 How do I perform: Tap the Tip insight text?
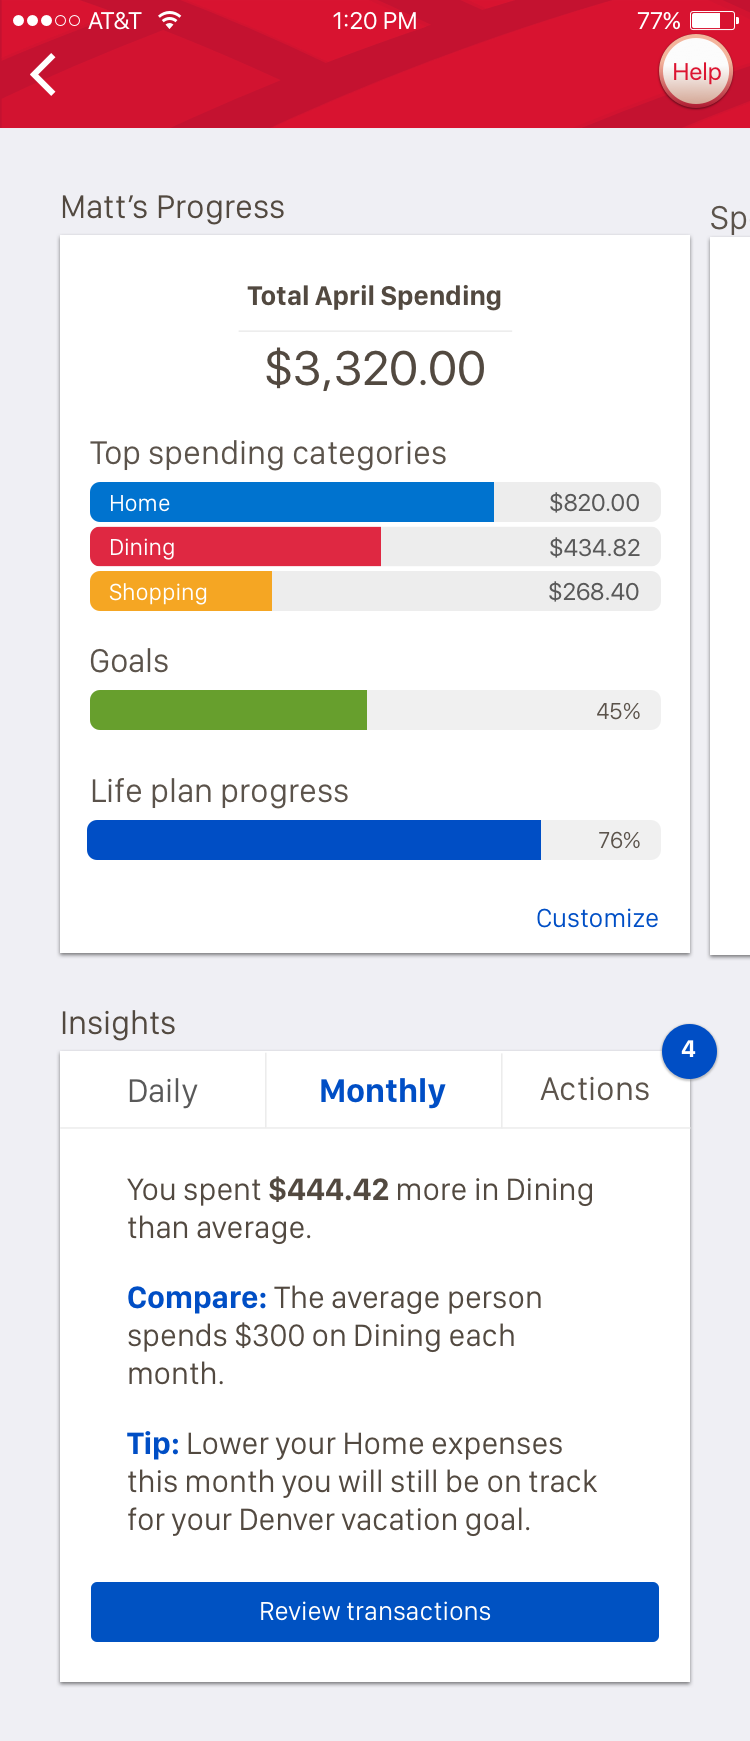point(361,1481)
